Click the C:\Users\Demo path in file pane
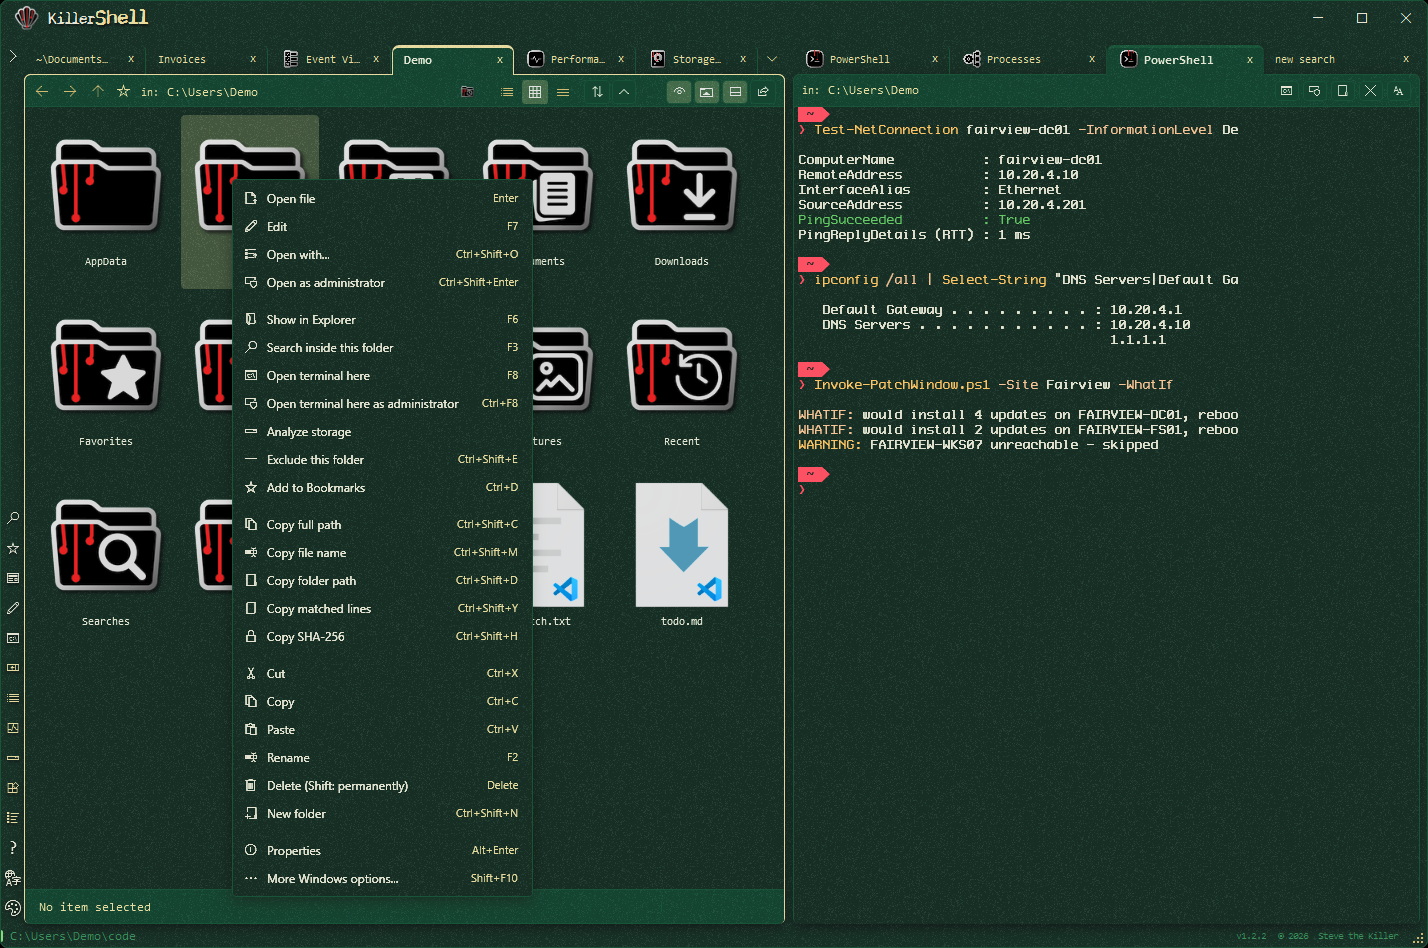The width and height of the screenshot is (1428, 948). [212, 92]
